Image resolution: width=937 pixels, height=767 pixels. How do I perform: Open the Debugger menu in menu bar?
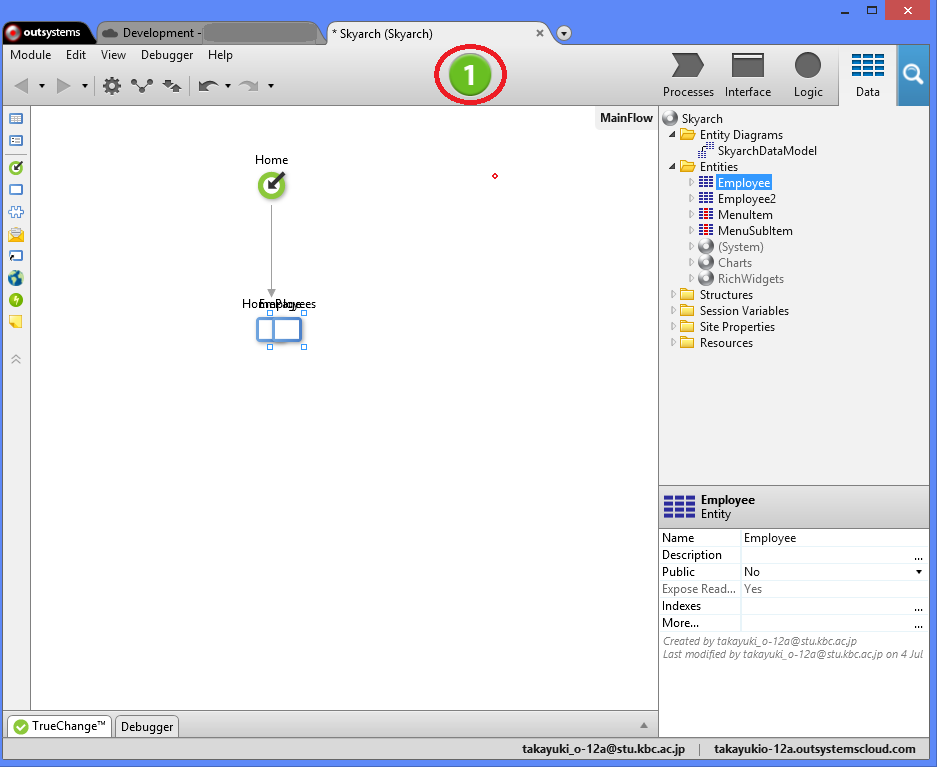tap(167, 55)
